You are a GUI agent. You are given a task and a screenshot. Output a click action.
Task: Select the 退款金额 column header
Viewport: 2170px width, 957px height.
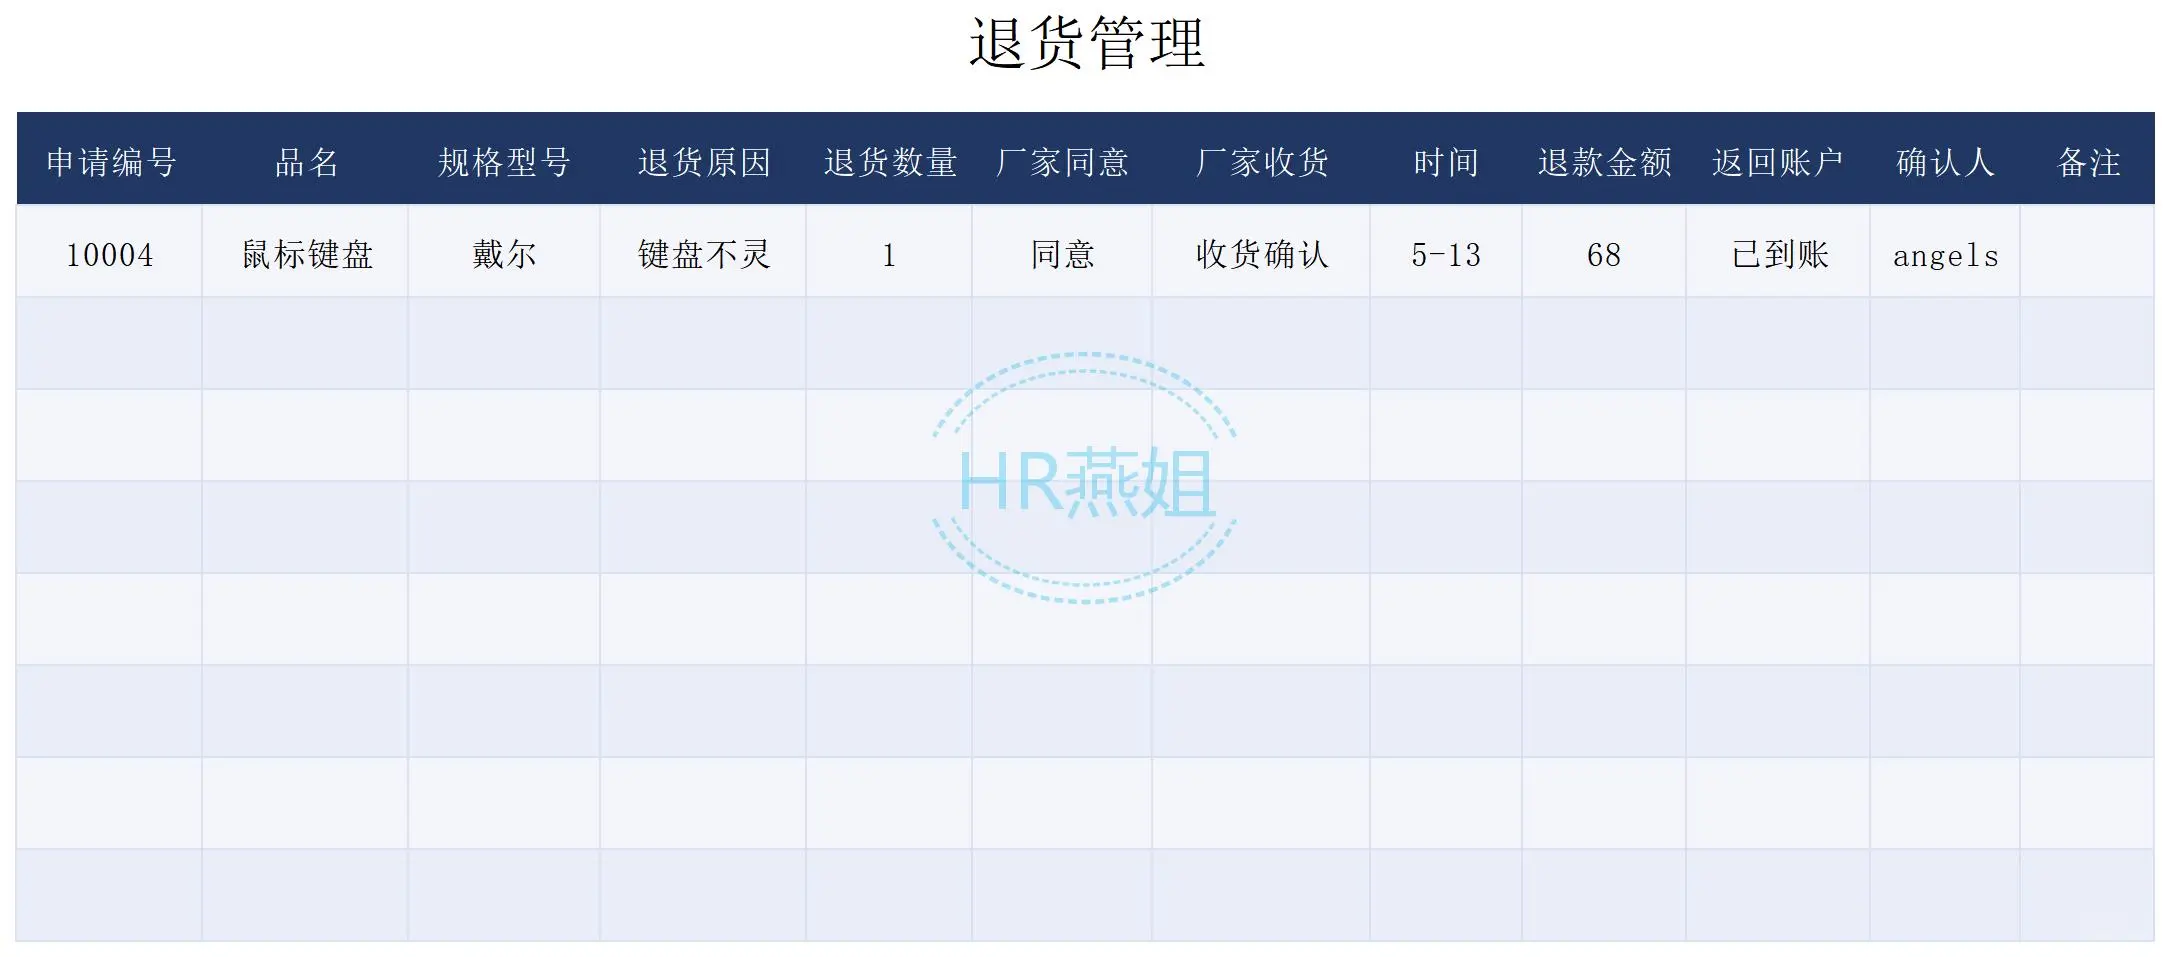coord(1604,161)
